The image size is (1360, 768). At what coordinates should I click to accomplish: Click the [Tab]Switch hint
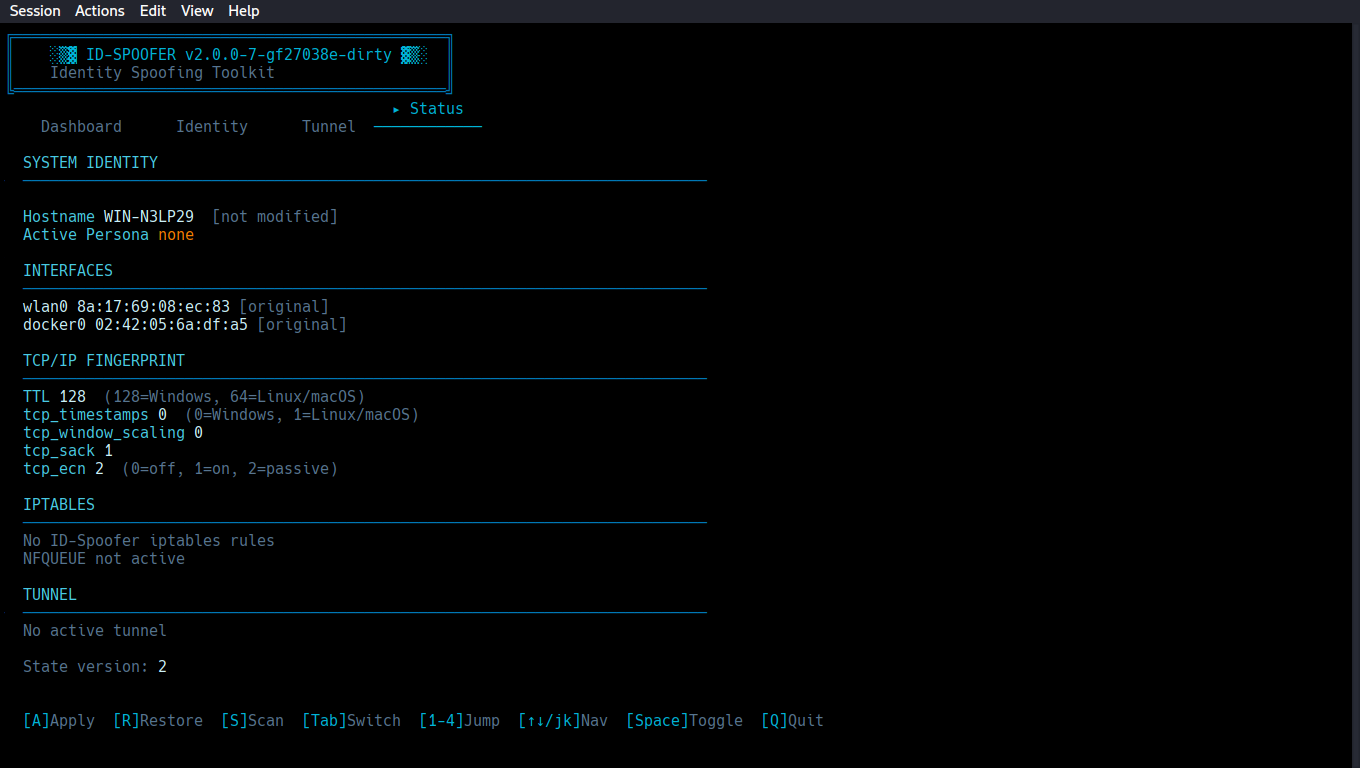pos(352,721)
